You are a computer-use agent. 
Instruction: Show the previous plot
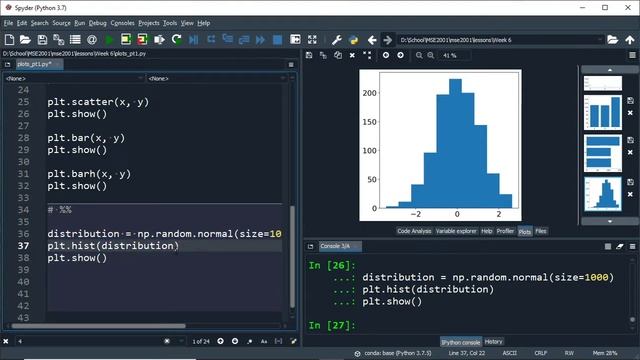click(x=386, y=55)
